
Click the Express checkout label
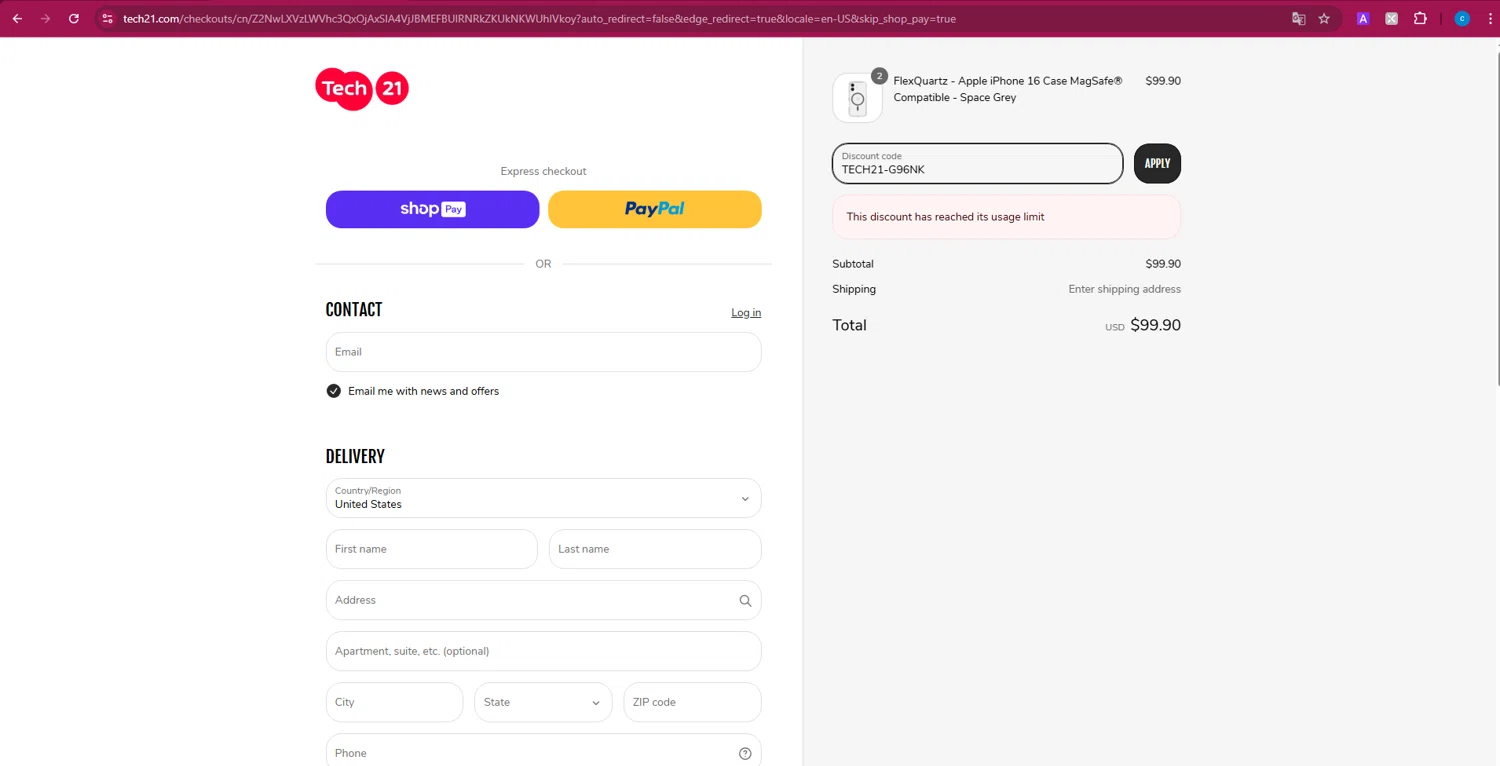point(543,171)
